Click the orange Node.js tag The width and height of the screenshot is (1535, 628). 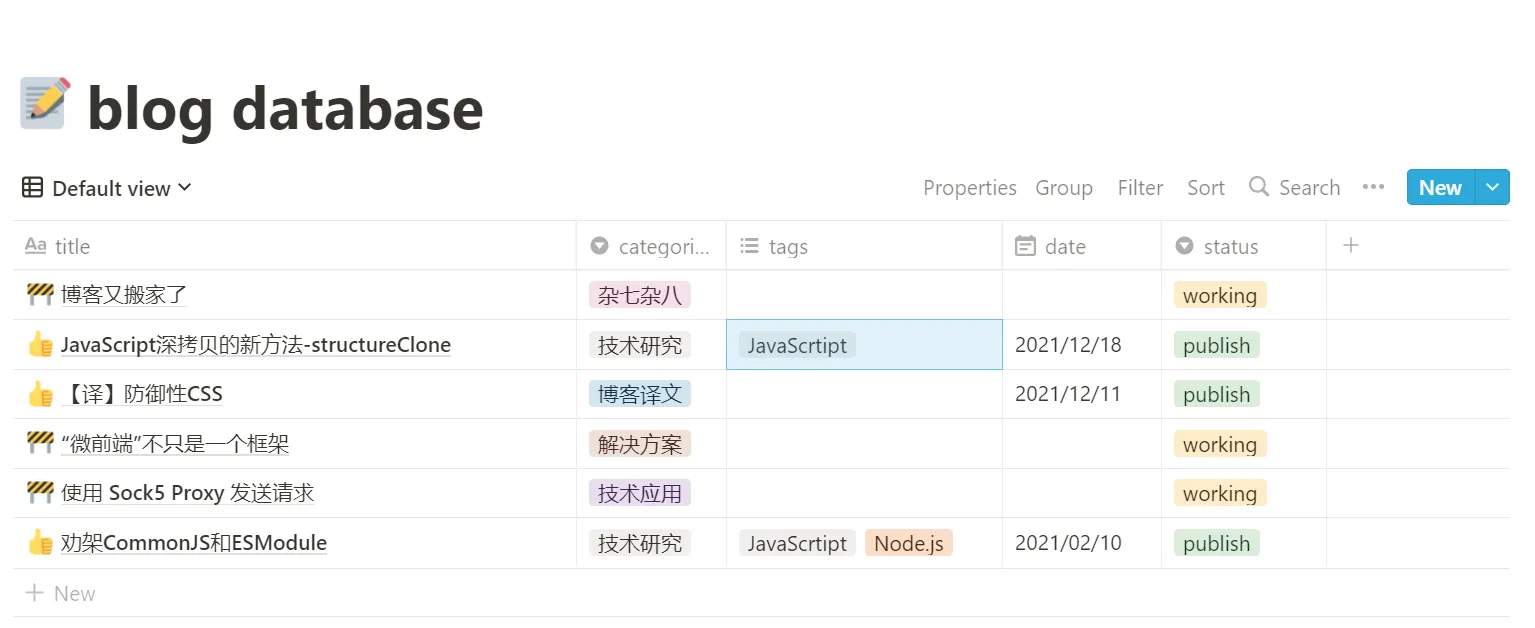click(908, 543)
